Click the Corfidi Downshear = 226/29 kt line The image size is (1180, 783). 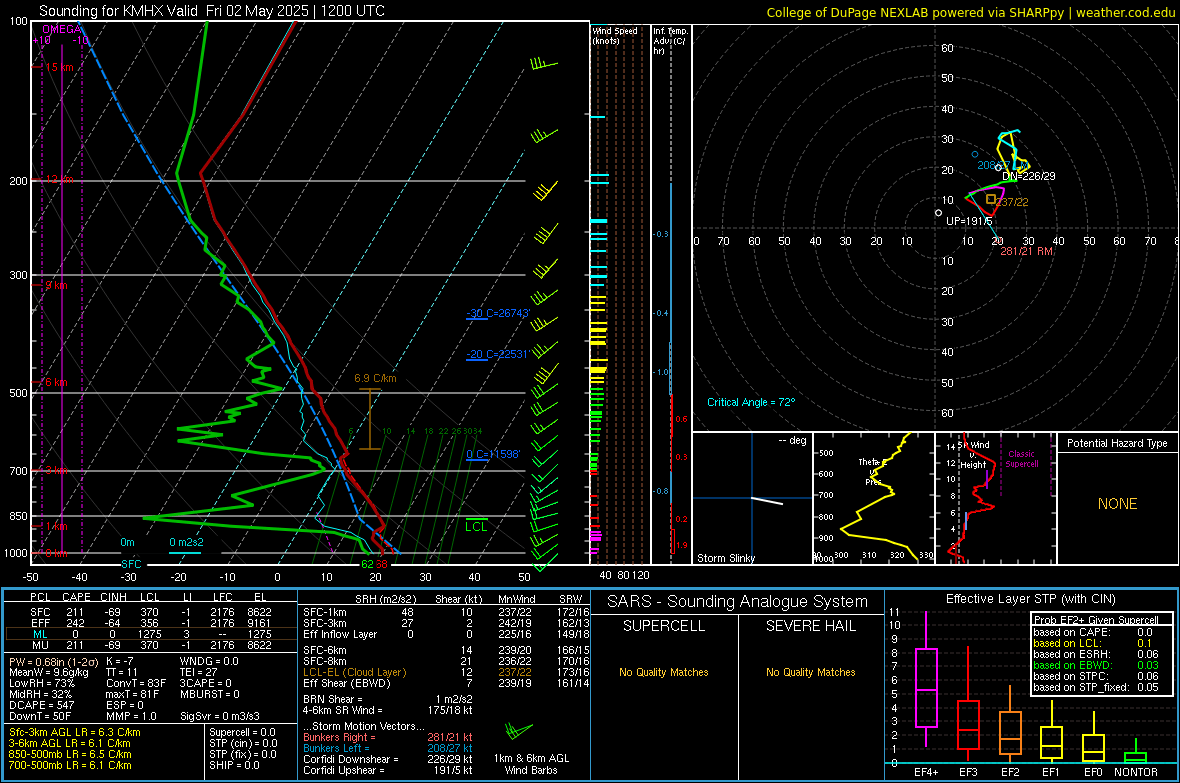(388, 759)
